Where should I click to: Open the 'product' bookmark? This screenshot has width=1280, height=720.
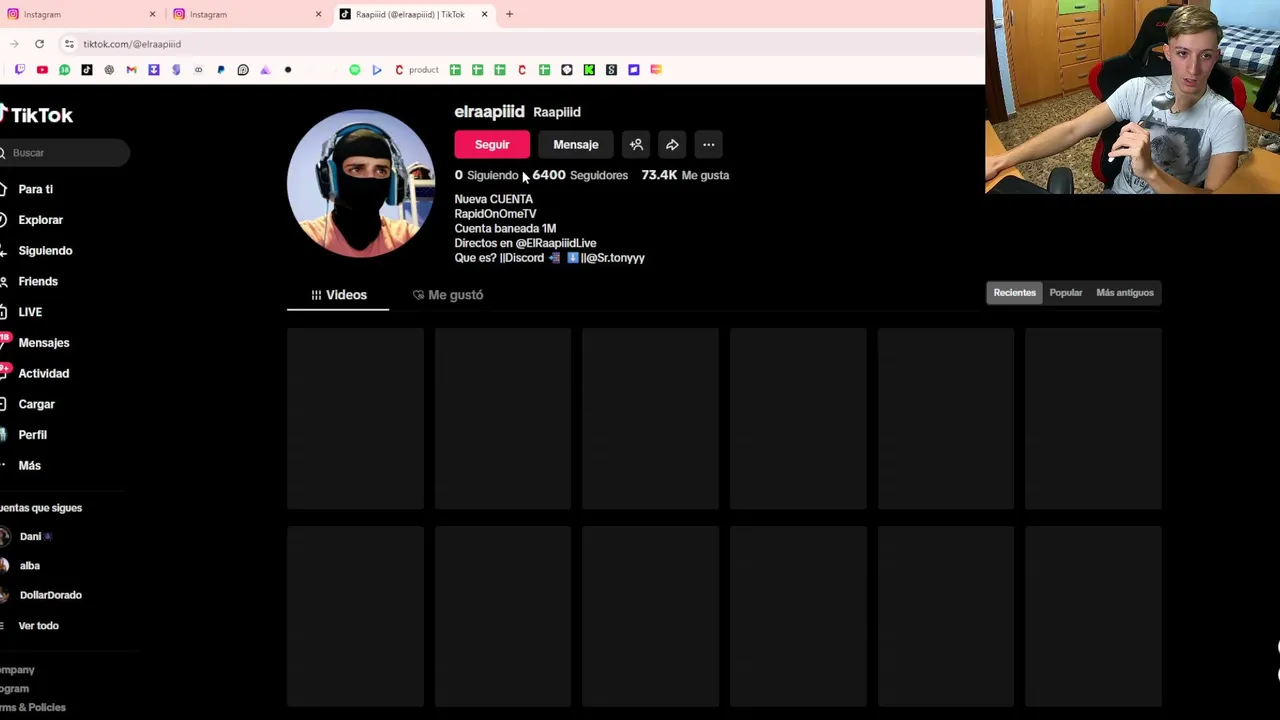tap(417, 70)
